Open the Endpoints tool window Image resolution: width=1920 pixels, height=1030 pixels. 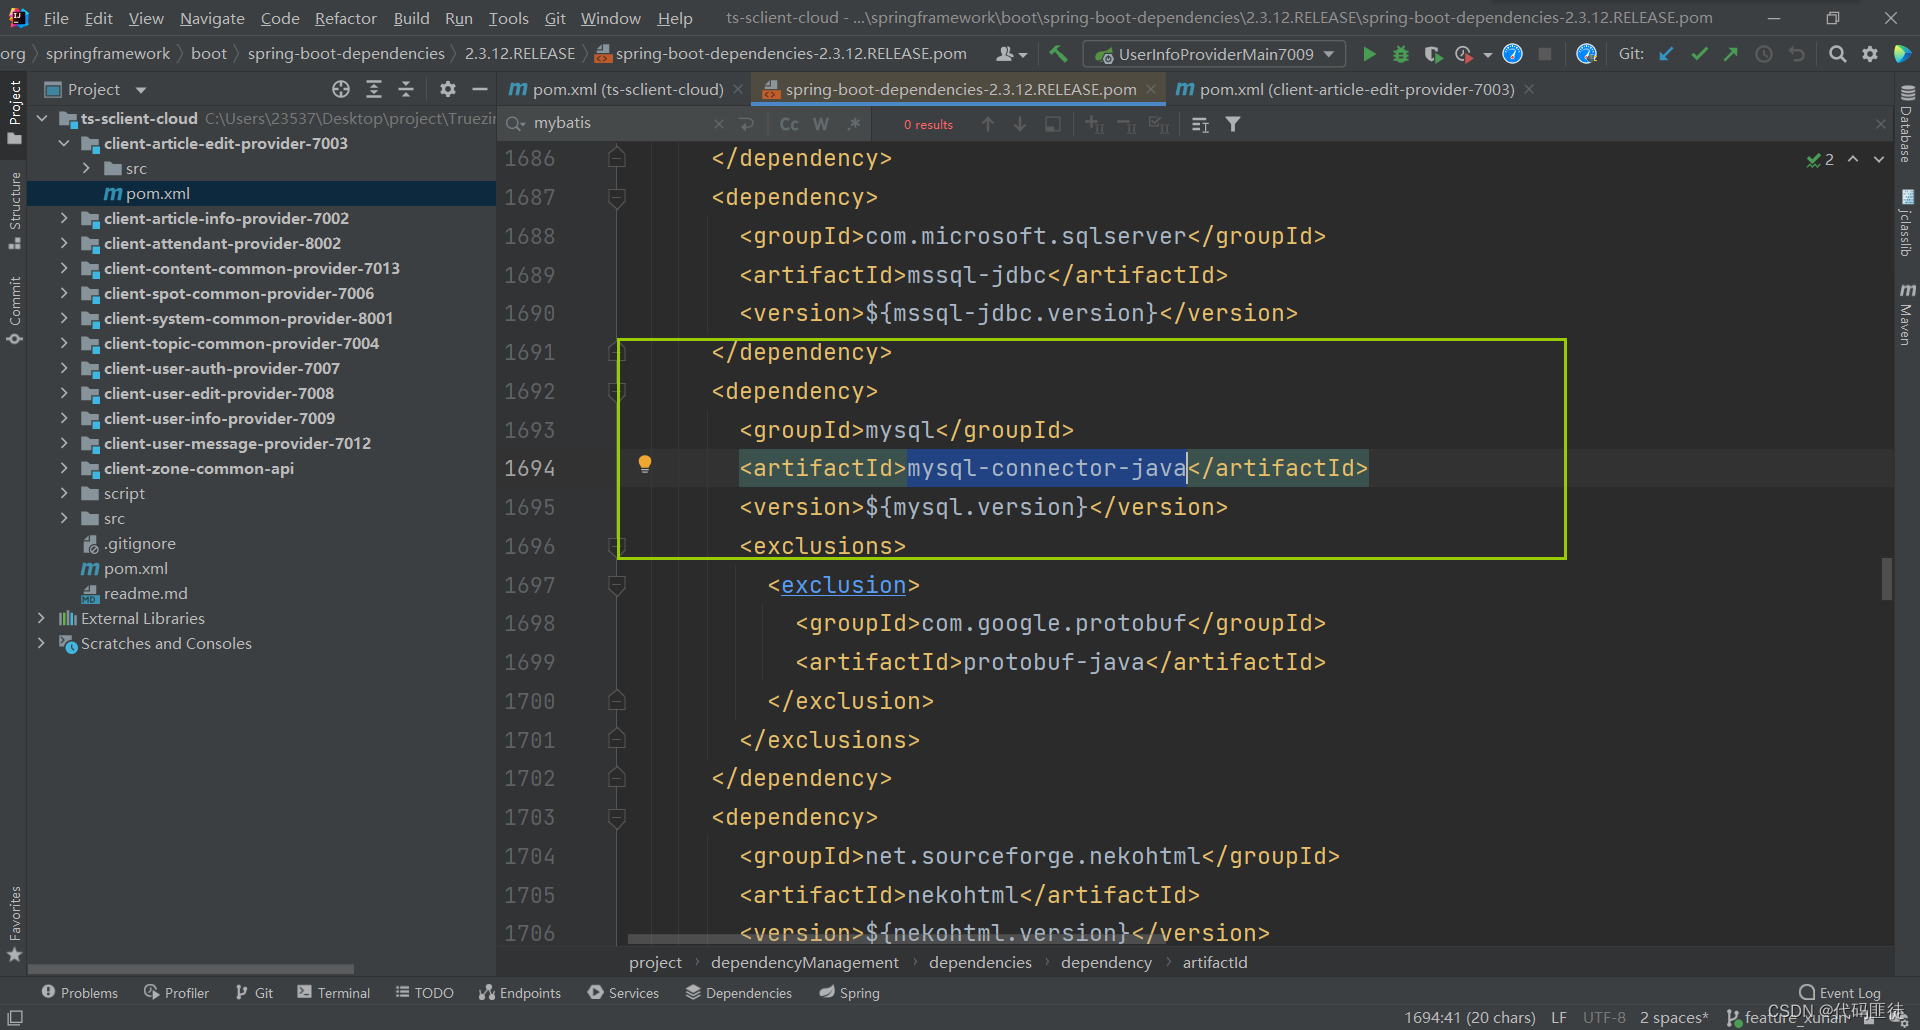tap(520, 992)
